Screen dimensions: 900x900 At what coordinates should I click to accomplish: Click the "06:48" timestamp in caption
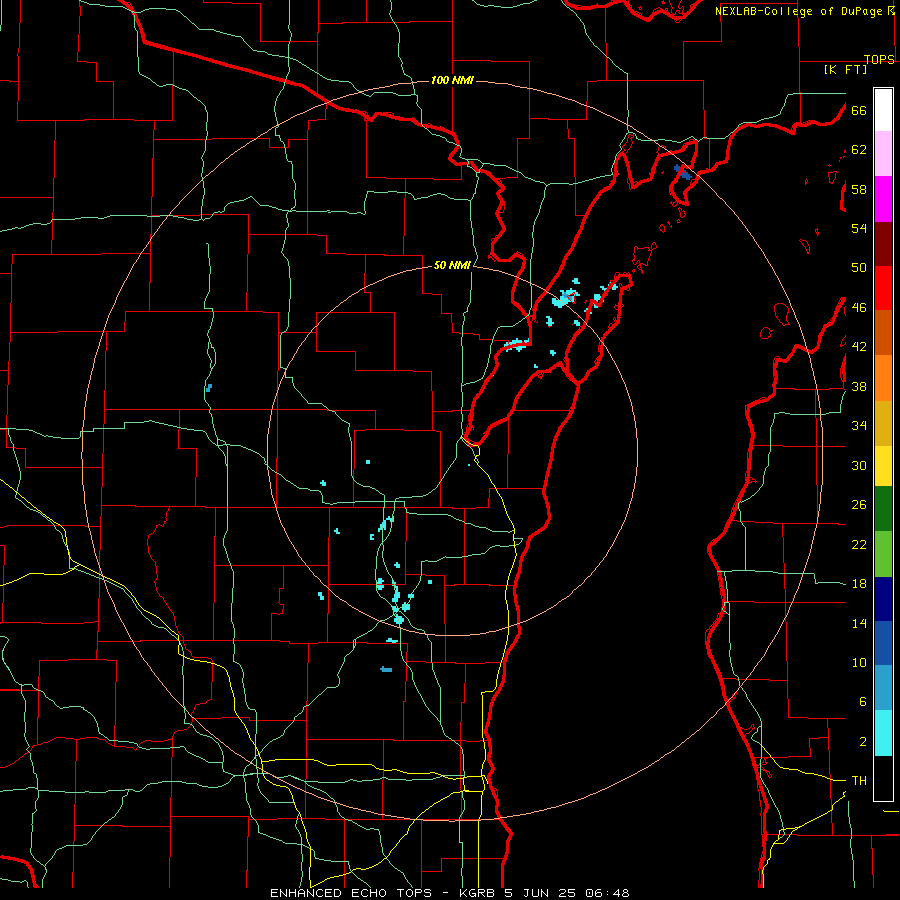tap(607, 893)
